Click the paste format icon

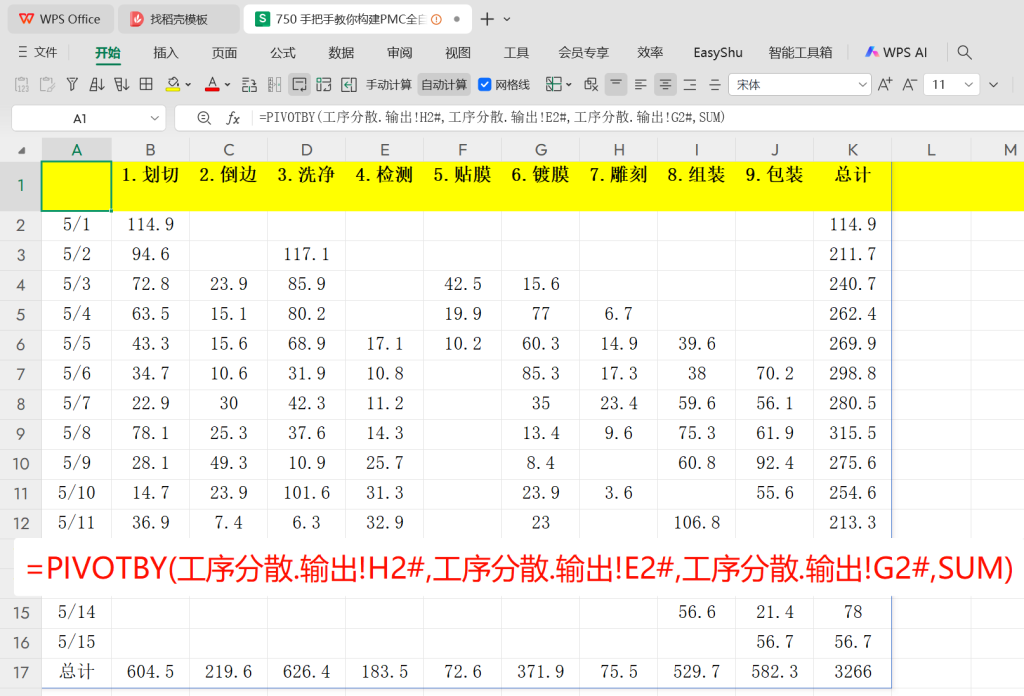pos(47,85)
